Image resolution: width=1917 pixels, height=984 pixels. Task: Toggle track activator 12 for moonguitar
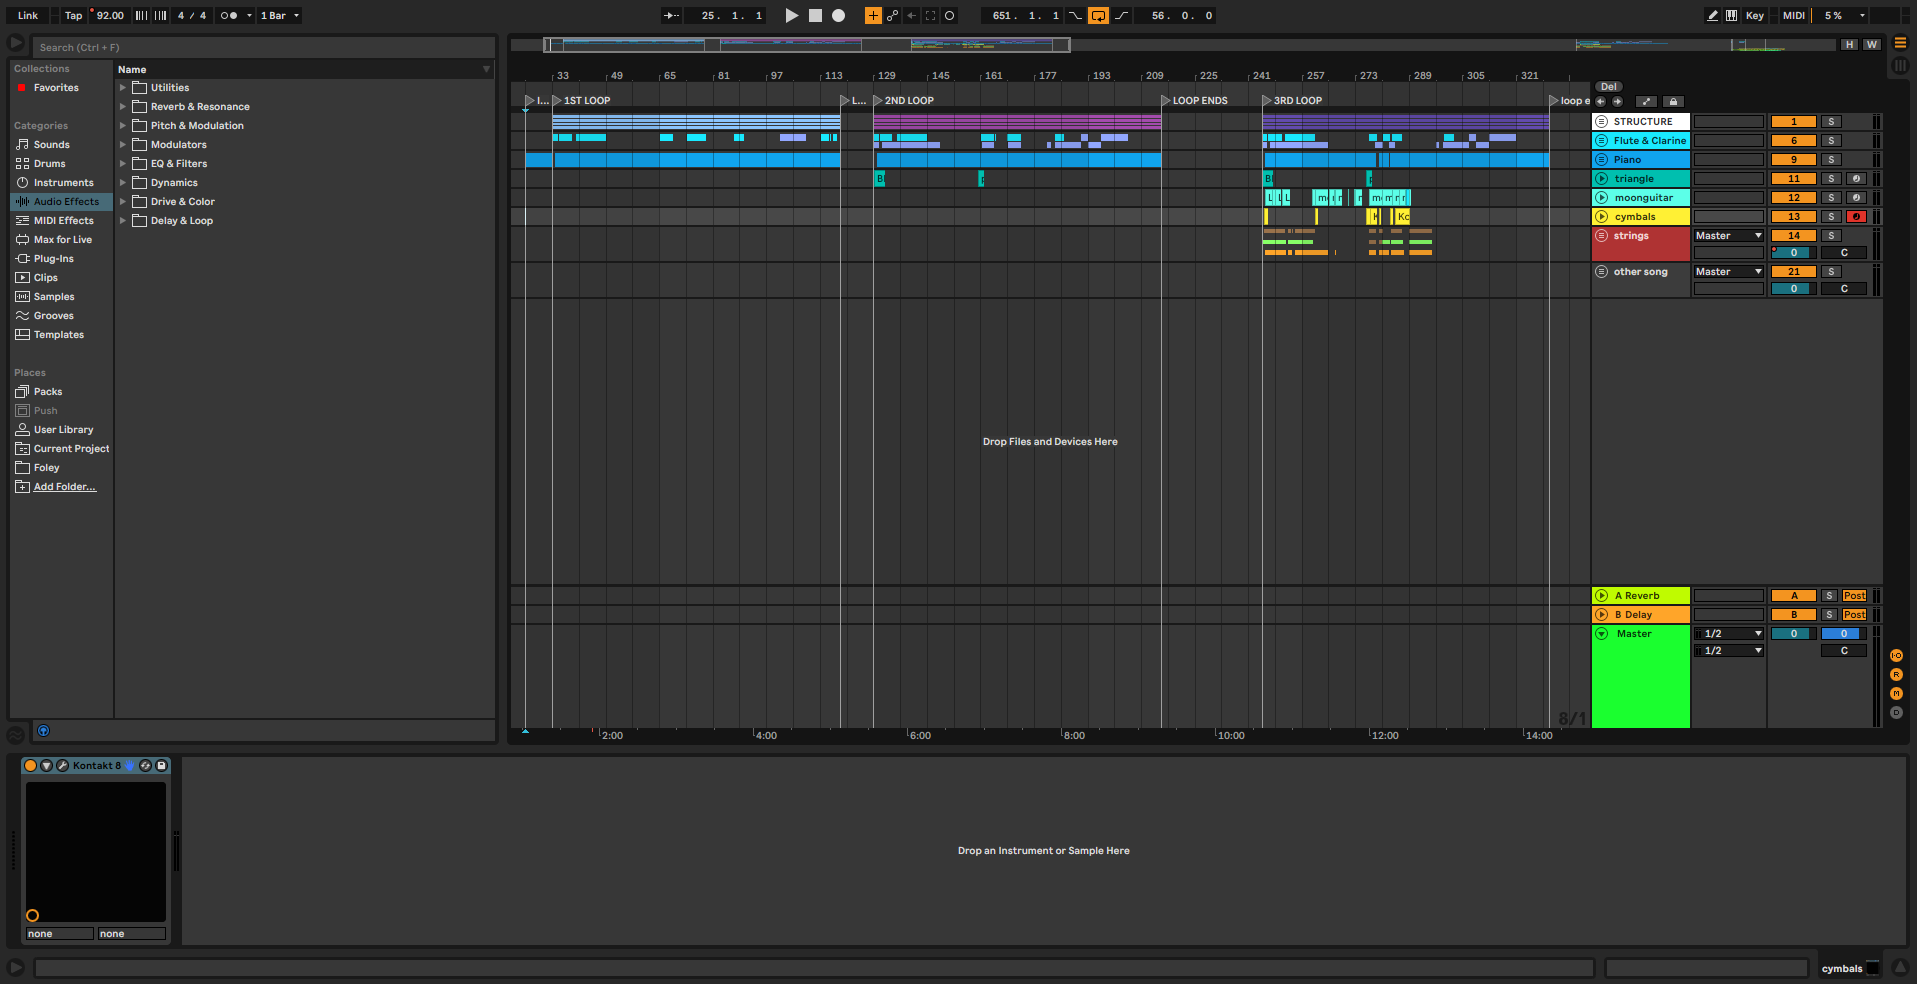click(x=1794, y=198)
